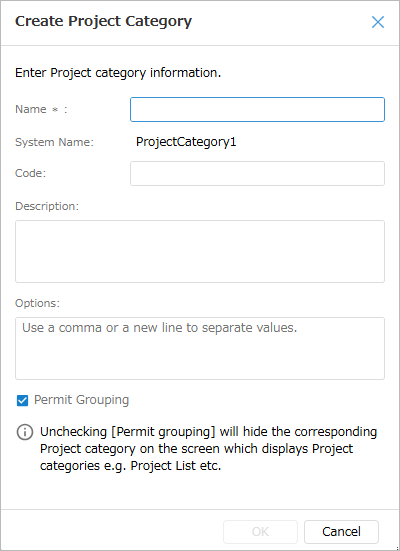
Task: Click the Options label
Action: 38,303
